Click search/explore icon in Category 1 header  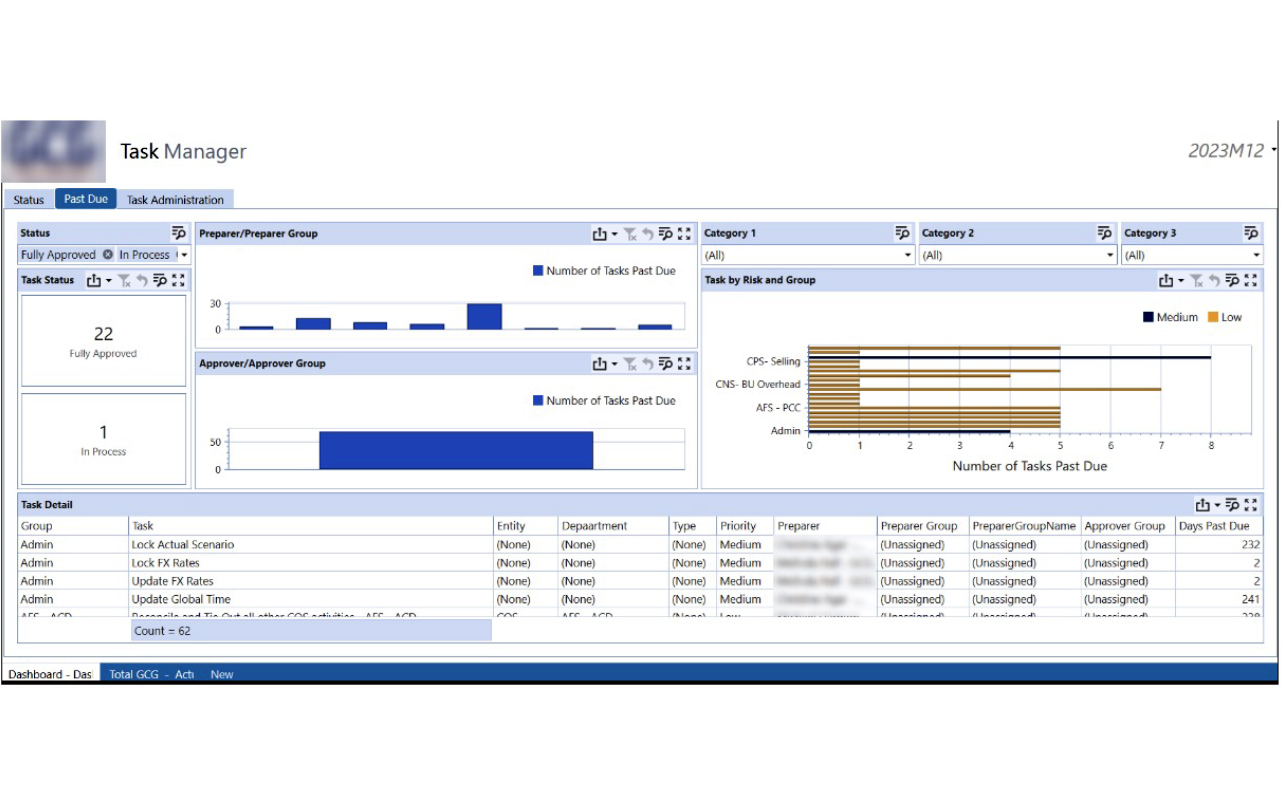pos(902,233)
